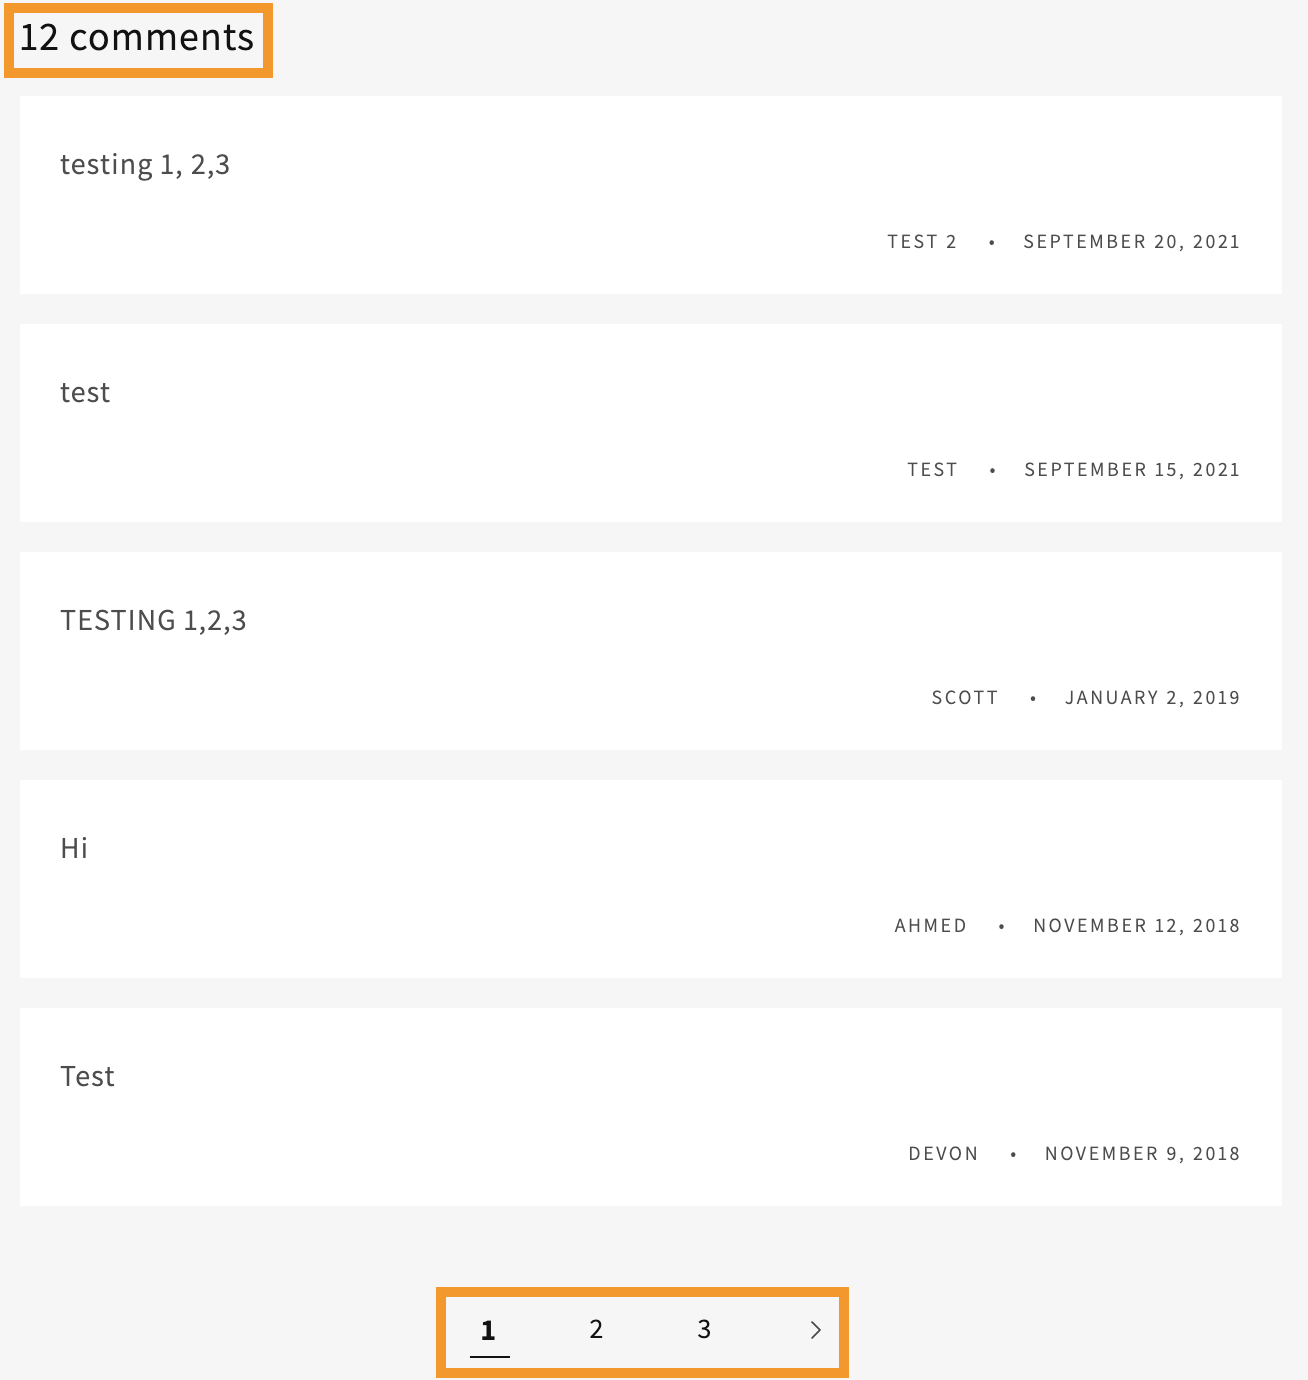Open page 2 of comments
1308x1380 pixels.
point(596,1330)
